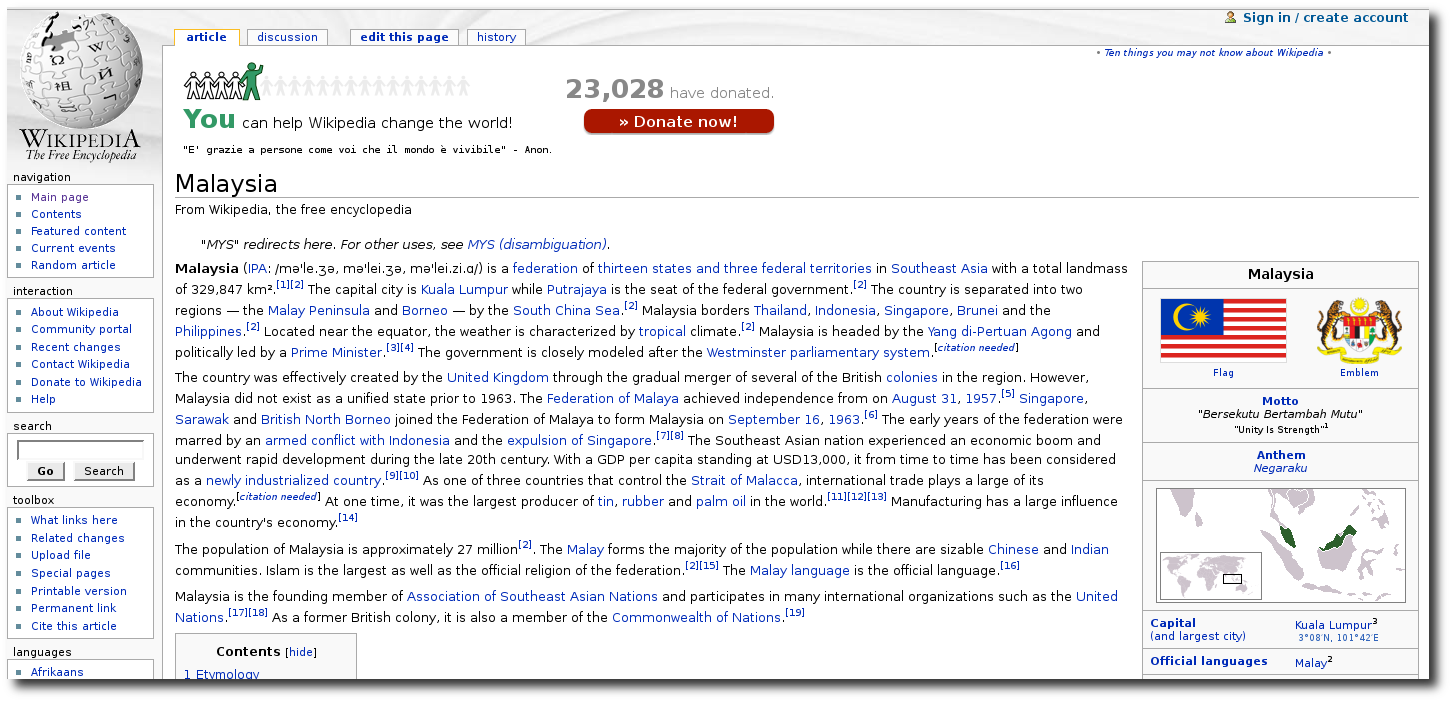Click the Search button
Image resolution: width=1452 pixels, height=702 pixels.
[104, 471]
